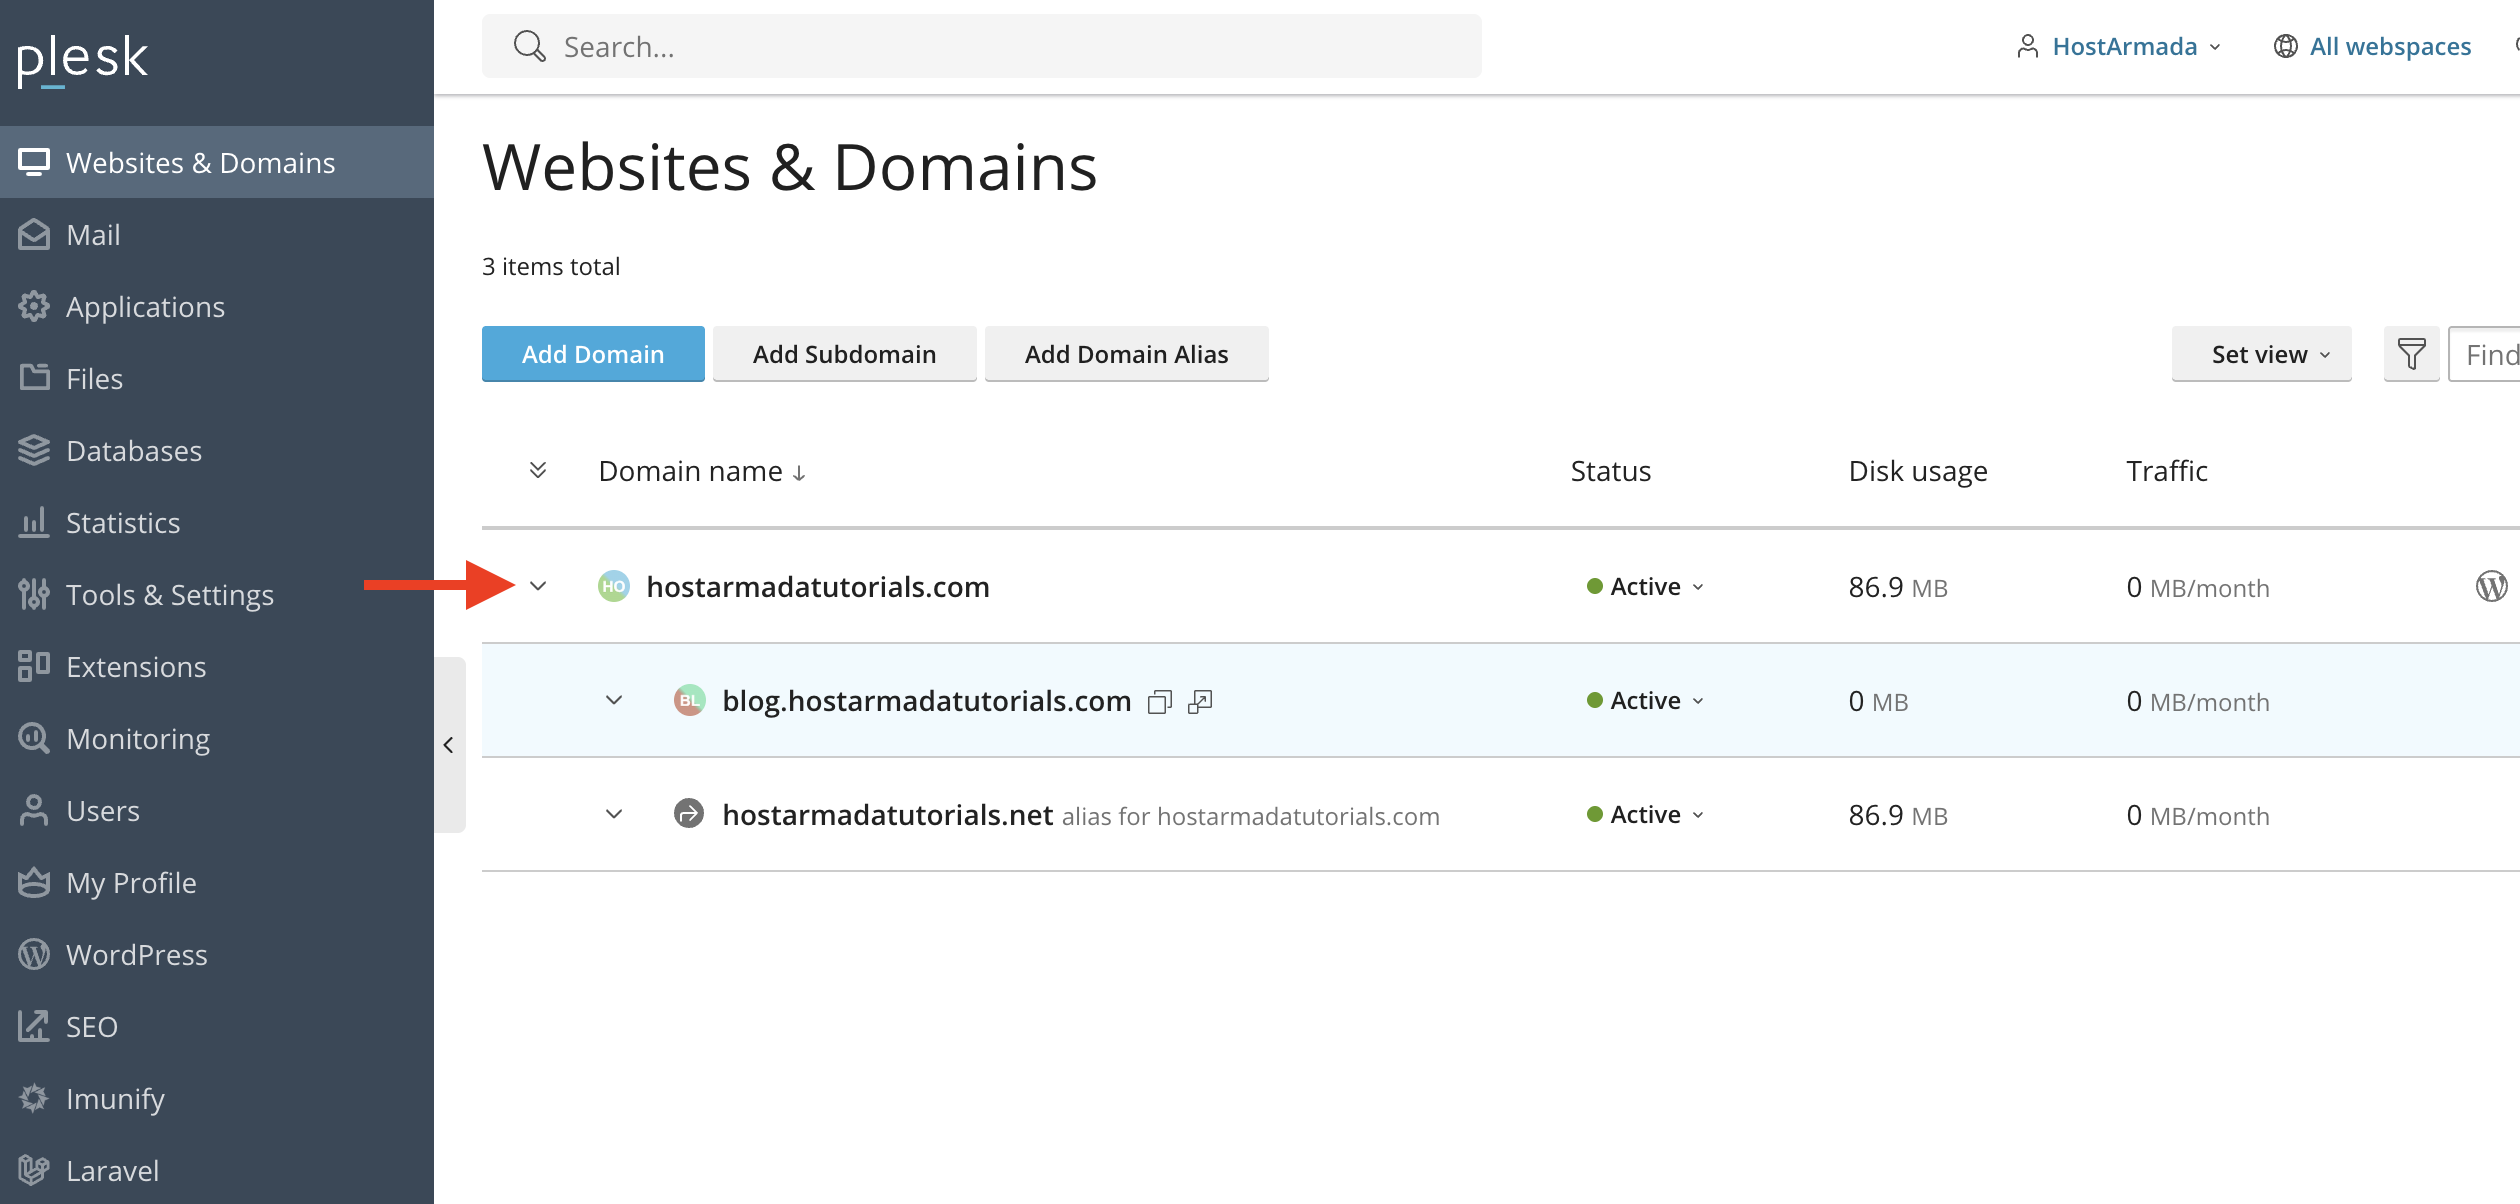Go to My Profile
The height and width of the screenshot is (1204, 2520).
217,882
